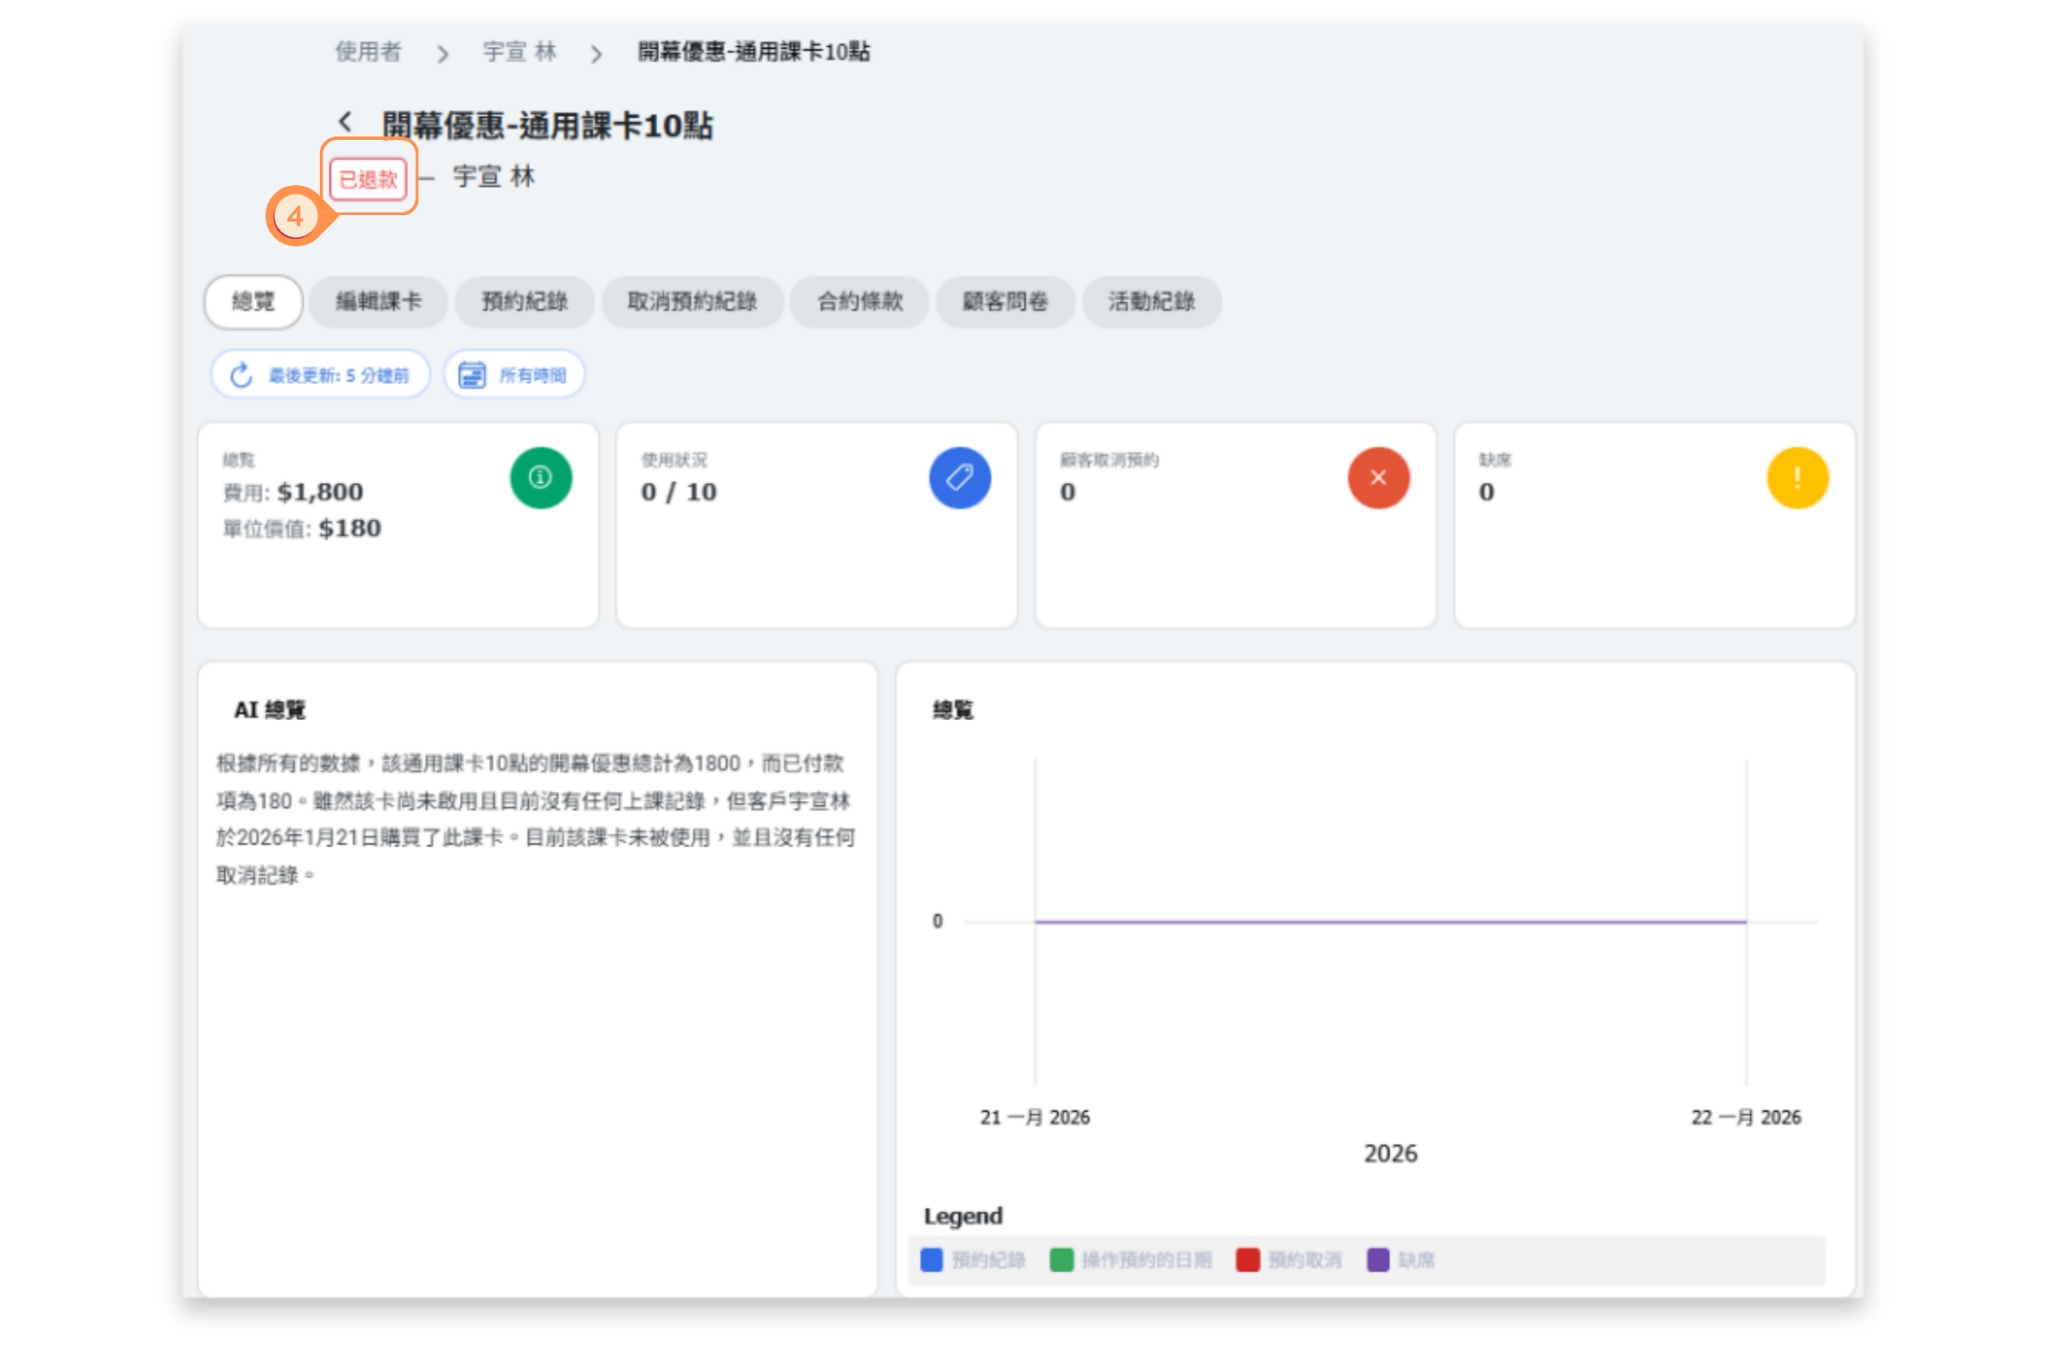This screenshot has width=2048, height=1365.
Task: Click the calendar icon in 所有時間 chip
Action: tap(471, 375)
